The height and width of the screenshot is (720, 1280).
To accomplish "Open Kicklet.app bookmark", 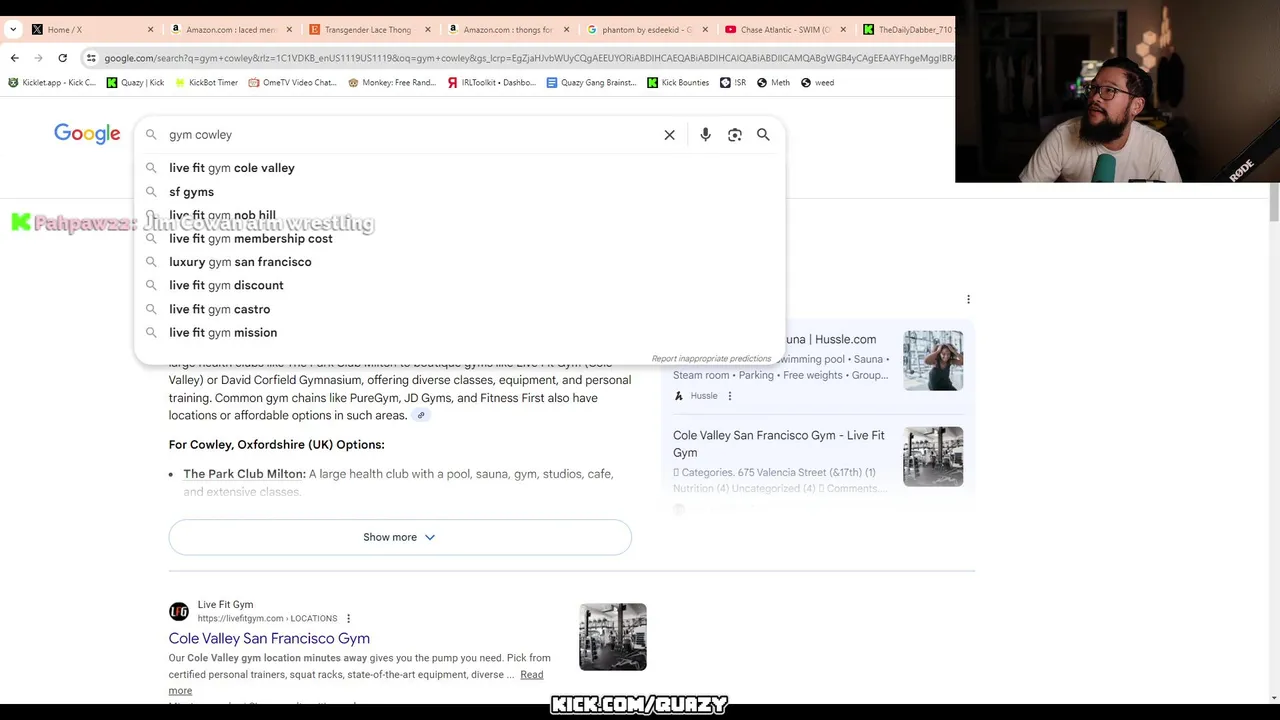I will pos(52,83).
